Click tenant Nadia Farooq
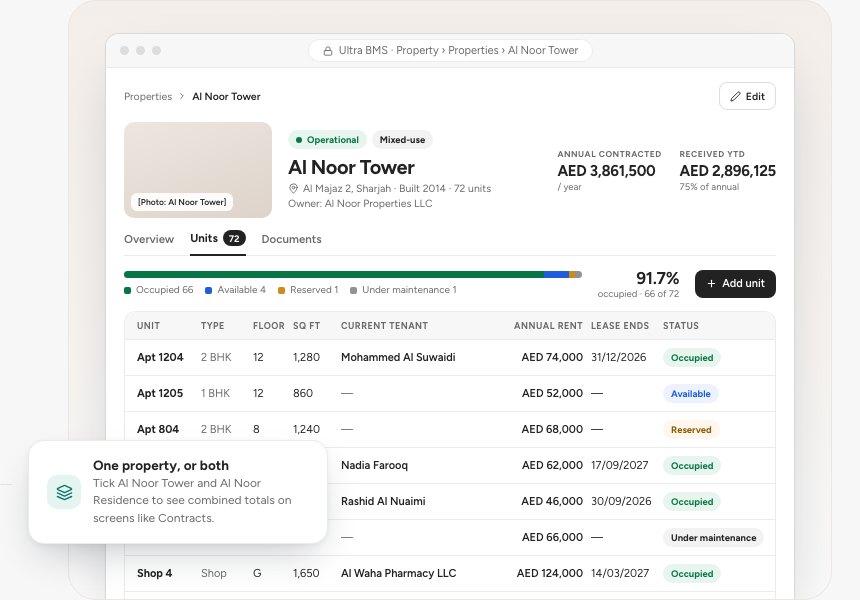 pyautogui.click(x=375, y=466)
